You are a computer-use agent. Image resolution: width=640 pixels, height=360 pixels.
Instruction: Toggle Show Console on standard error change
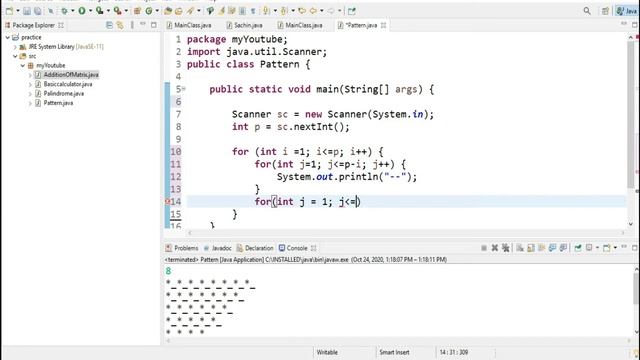click(x=563, y=248)
